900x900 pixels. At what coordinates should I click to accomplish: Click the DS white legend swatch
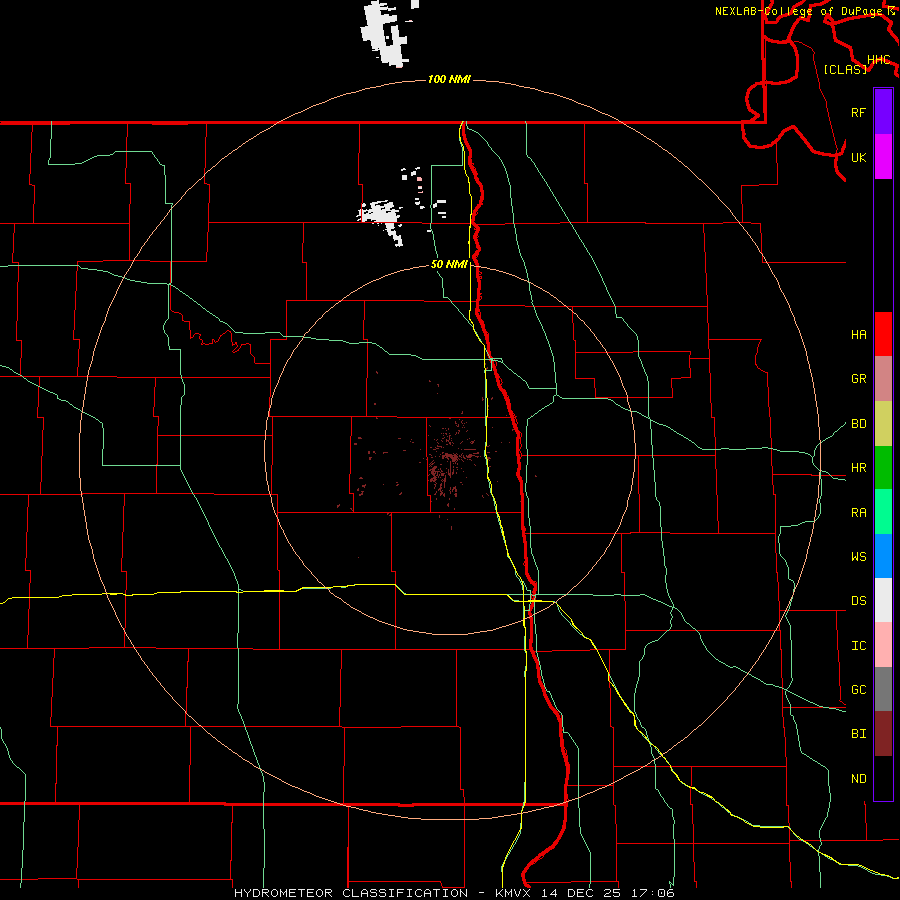[x=883, y=600]
